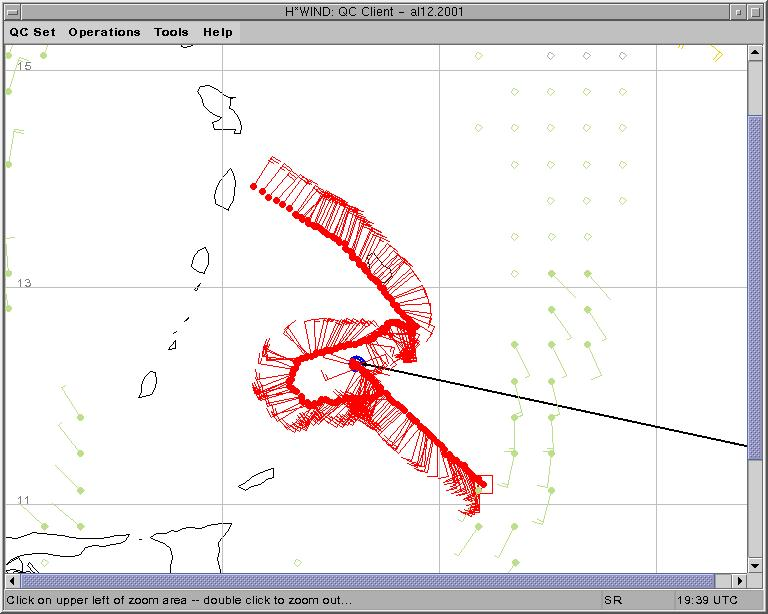This screenshot has width=768, height=614.
Task: Click the vertical scrollbar down arrow
Action: point(755,564)
